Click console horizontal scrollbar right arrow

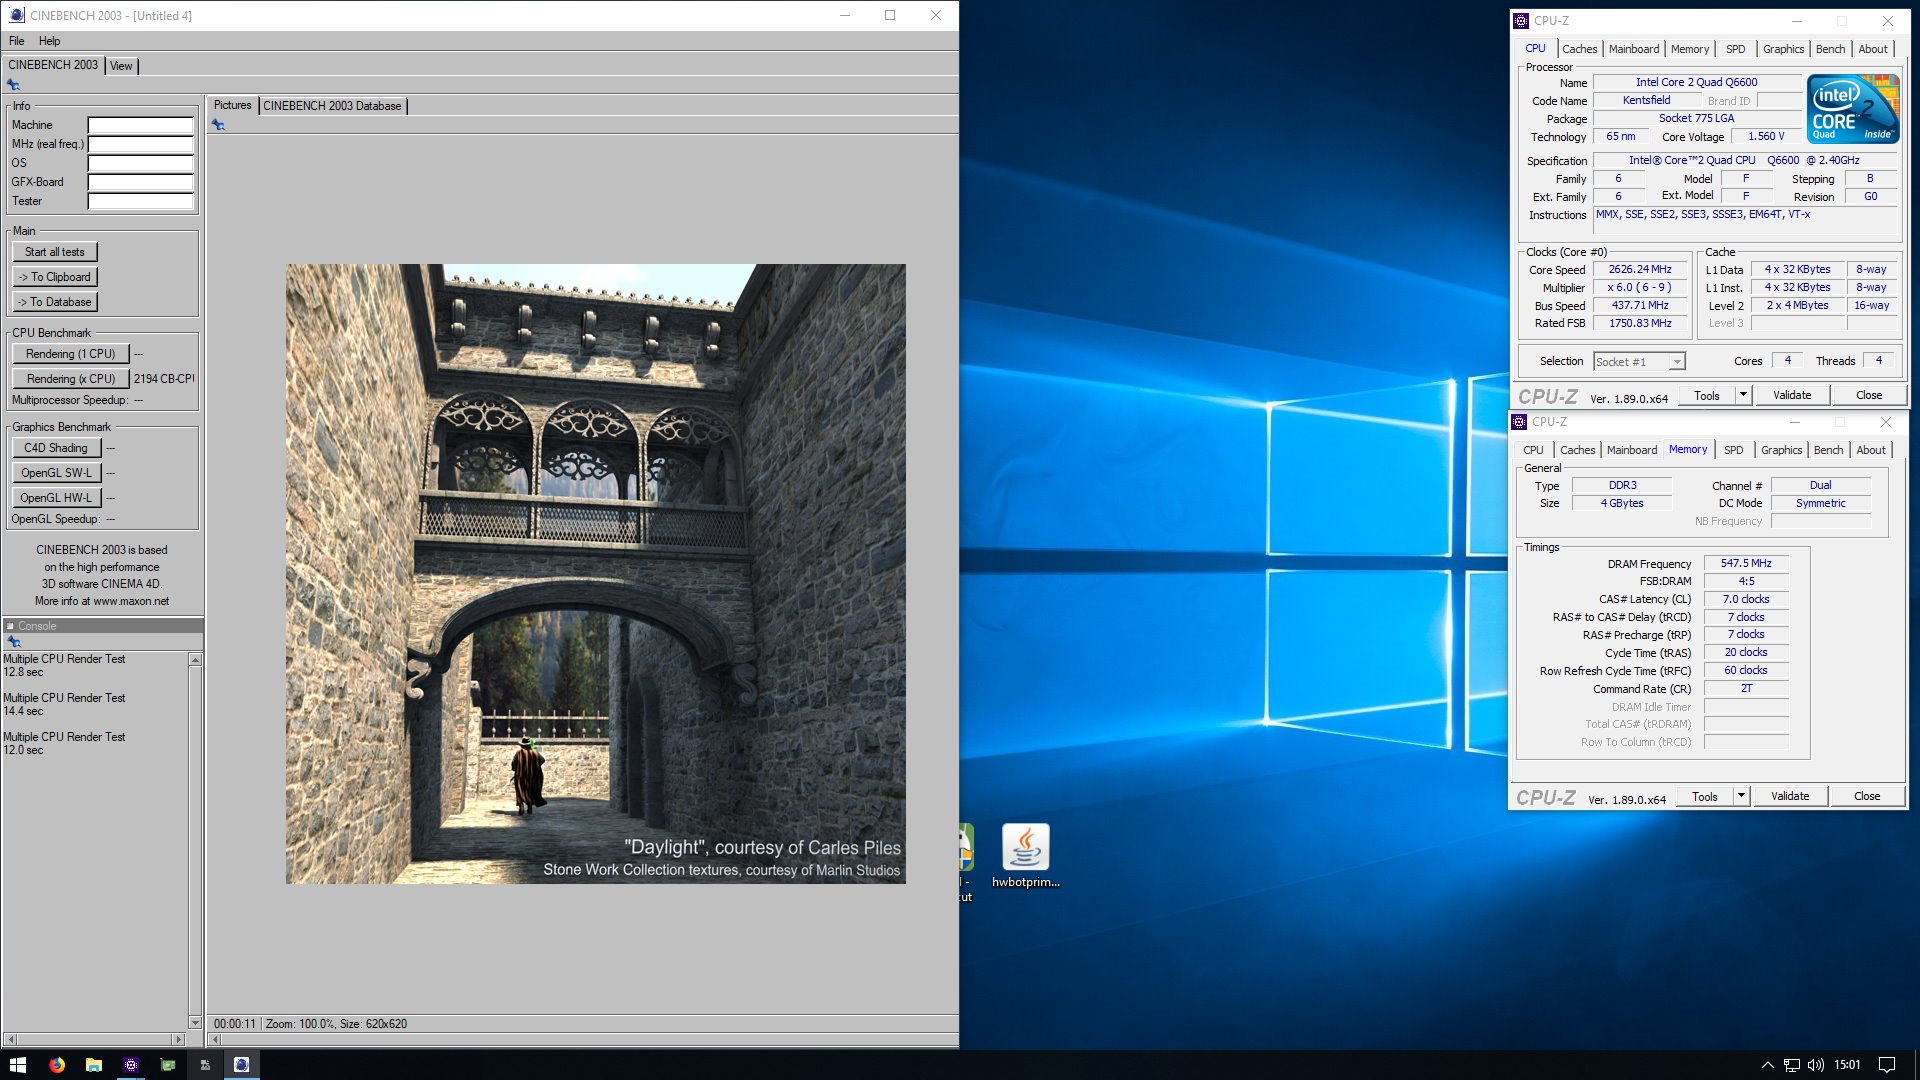179,1040
